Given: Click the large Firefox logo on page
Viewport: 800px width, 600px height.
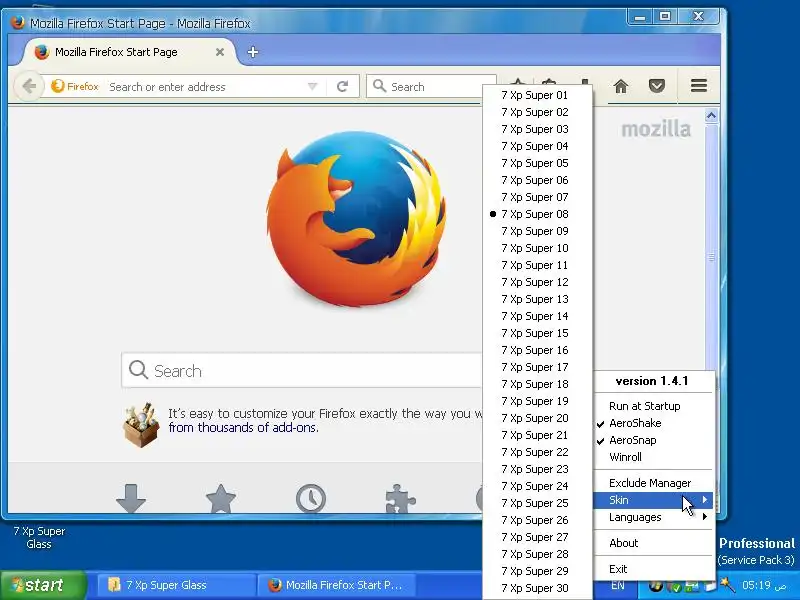Looking at the screenshot, I should pos(356,219).
